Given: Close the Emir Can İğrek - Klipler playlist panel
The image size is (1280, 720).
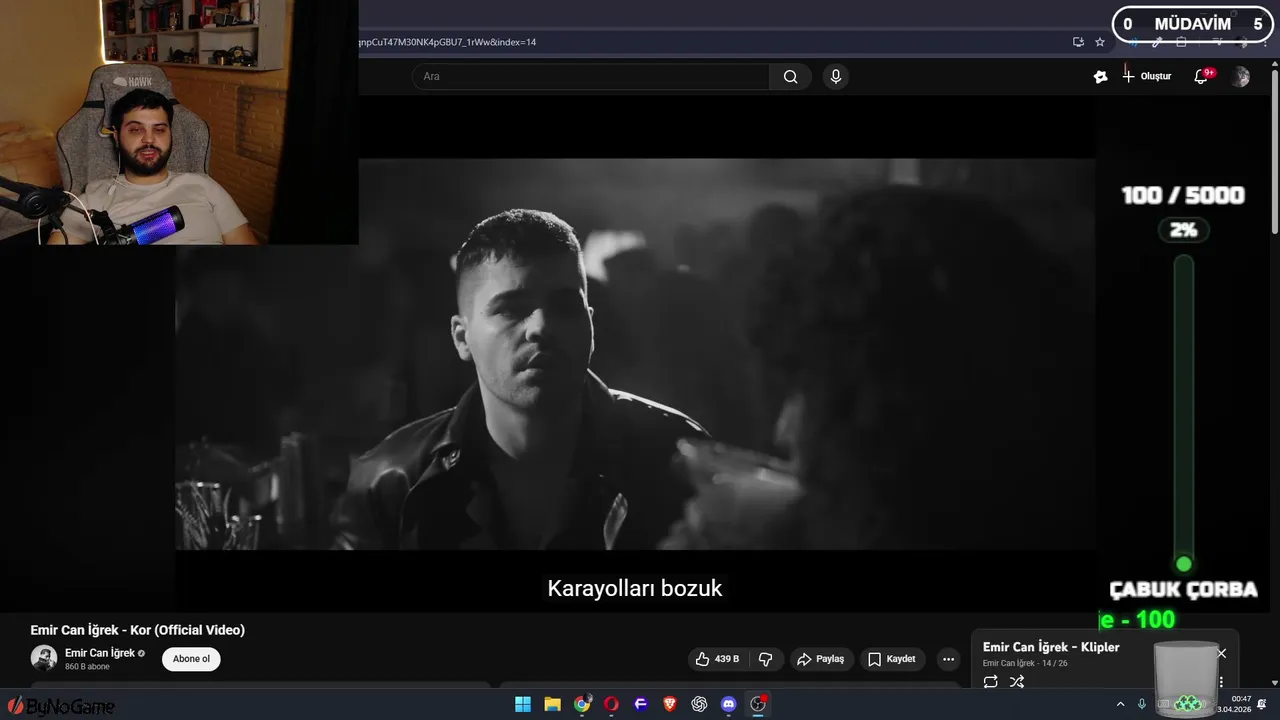Looking at the screenshot, I should (1221, 653).
